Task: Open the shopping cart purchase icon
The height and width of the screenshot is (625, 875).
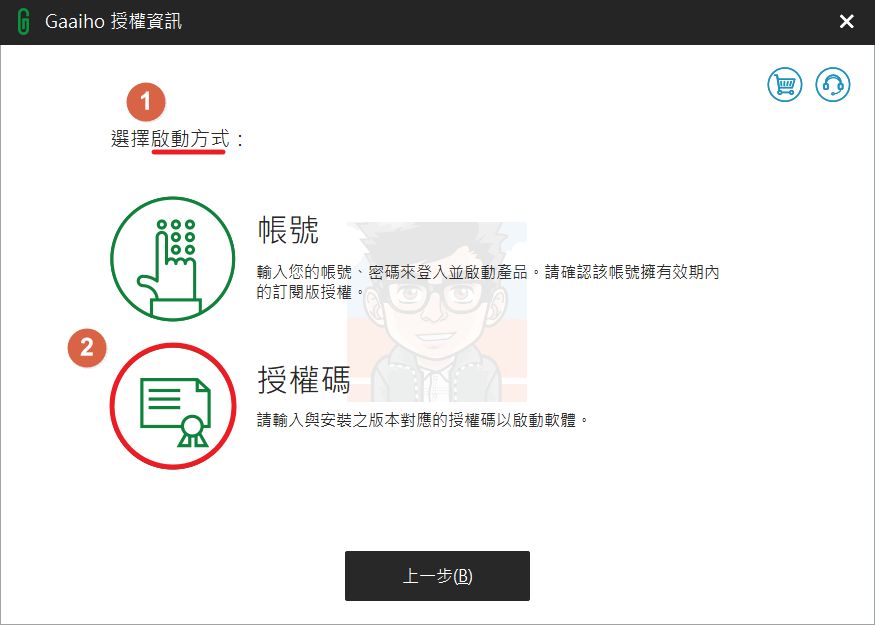Action: [785, 85]
